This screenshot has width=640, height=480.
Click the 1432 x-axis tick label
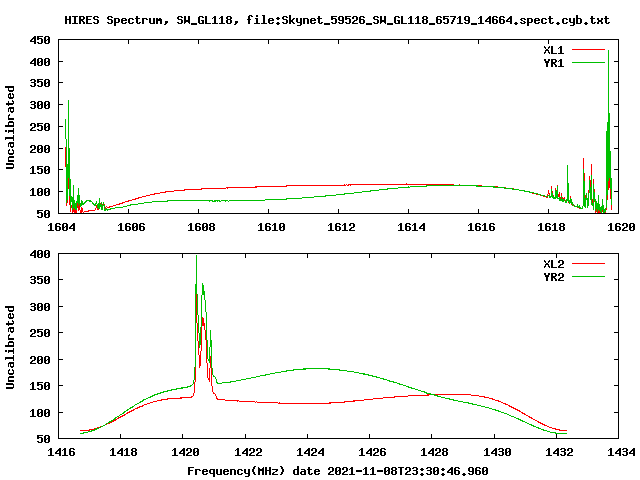pos(559,452)
